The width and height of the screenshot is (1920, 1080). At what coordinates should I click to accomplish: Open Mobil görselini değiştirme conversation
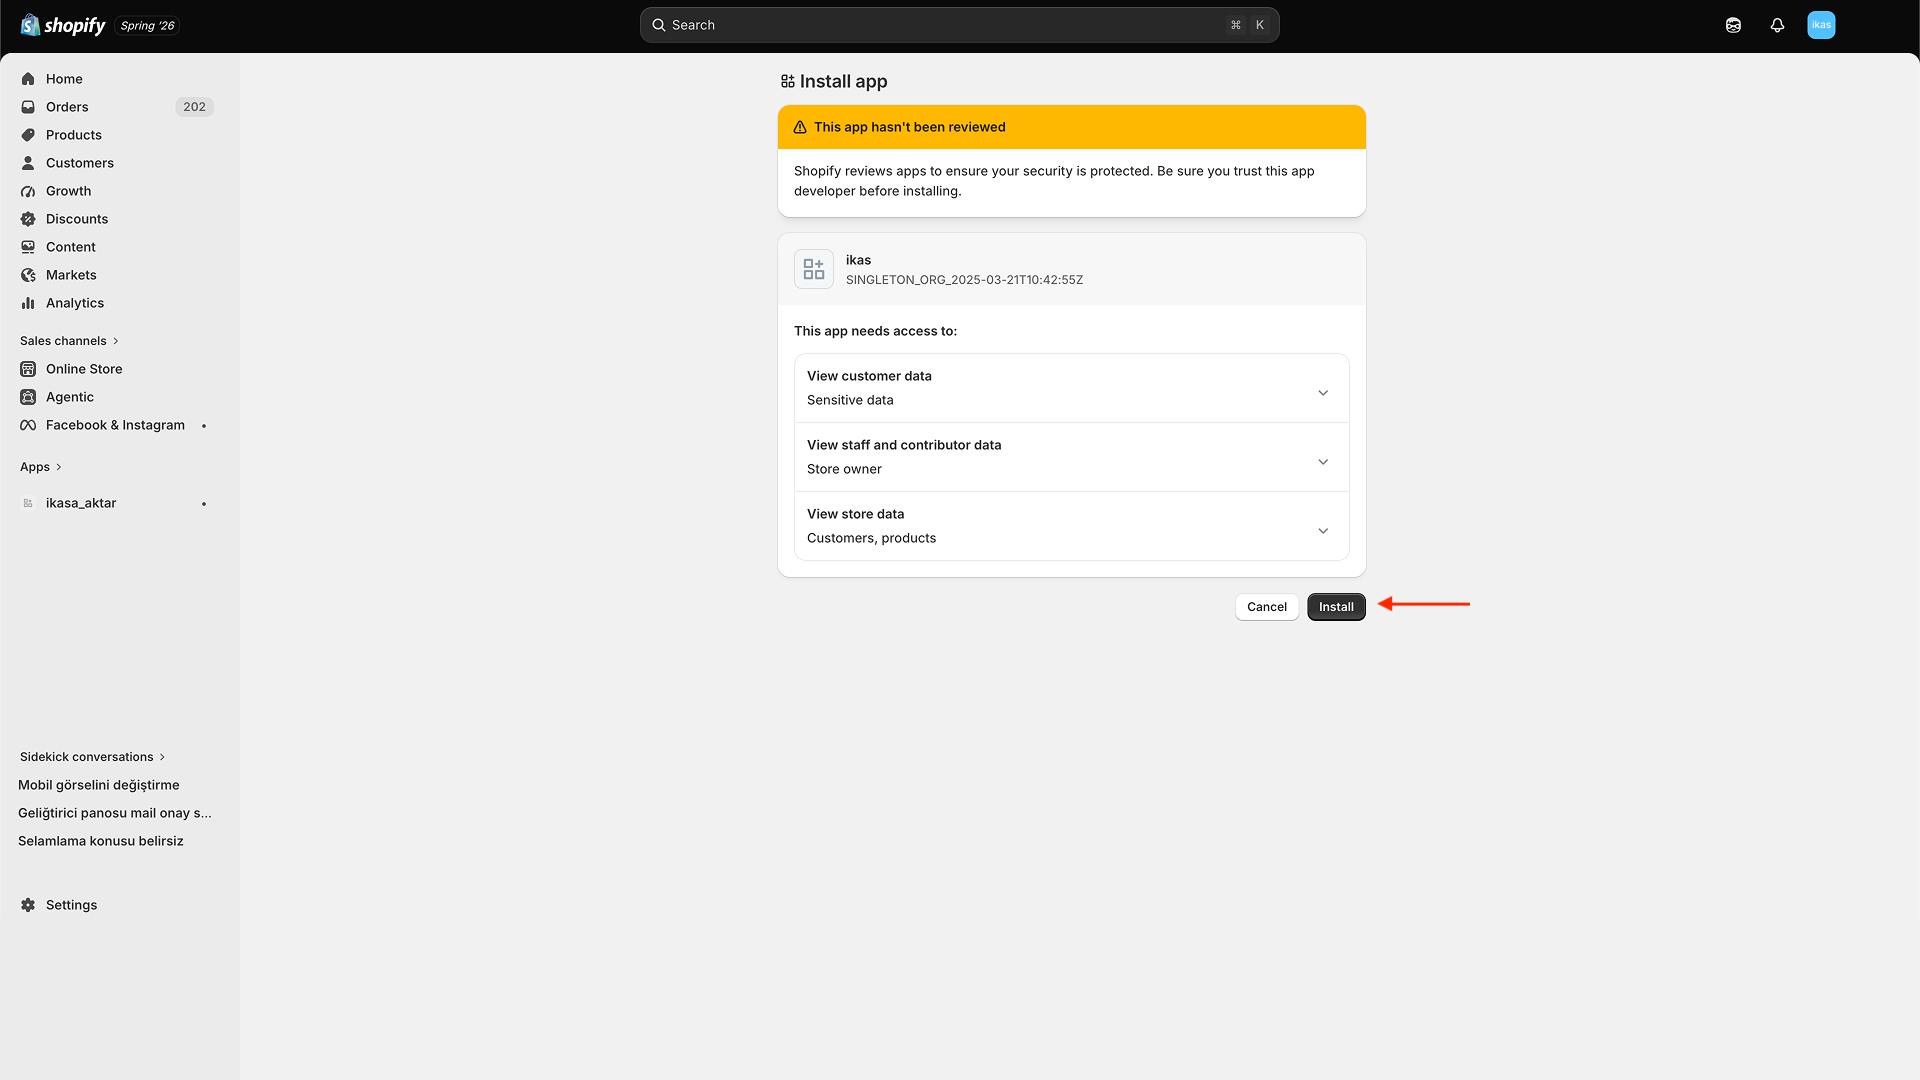(x=99, y=785)
